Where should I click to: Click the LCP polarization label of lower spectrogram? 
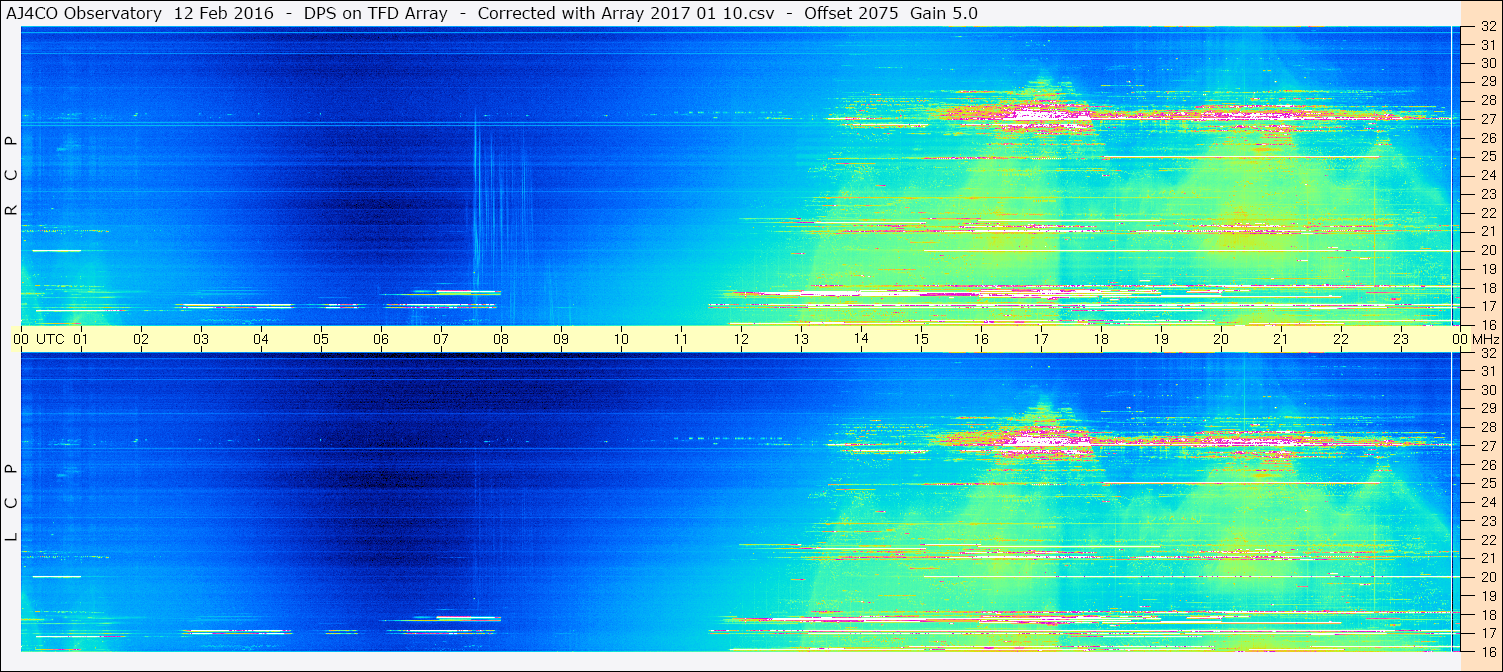pos(11,502)
